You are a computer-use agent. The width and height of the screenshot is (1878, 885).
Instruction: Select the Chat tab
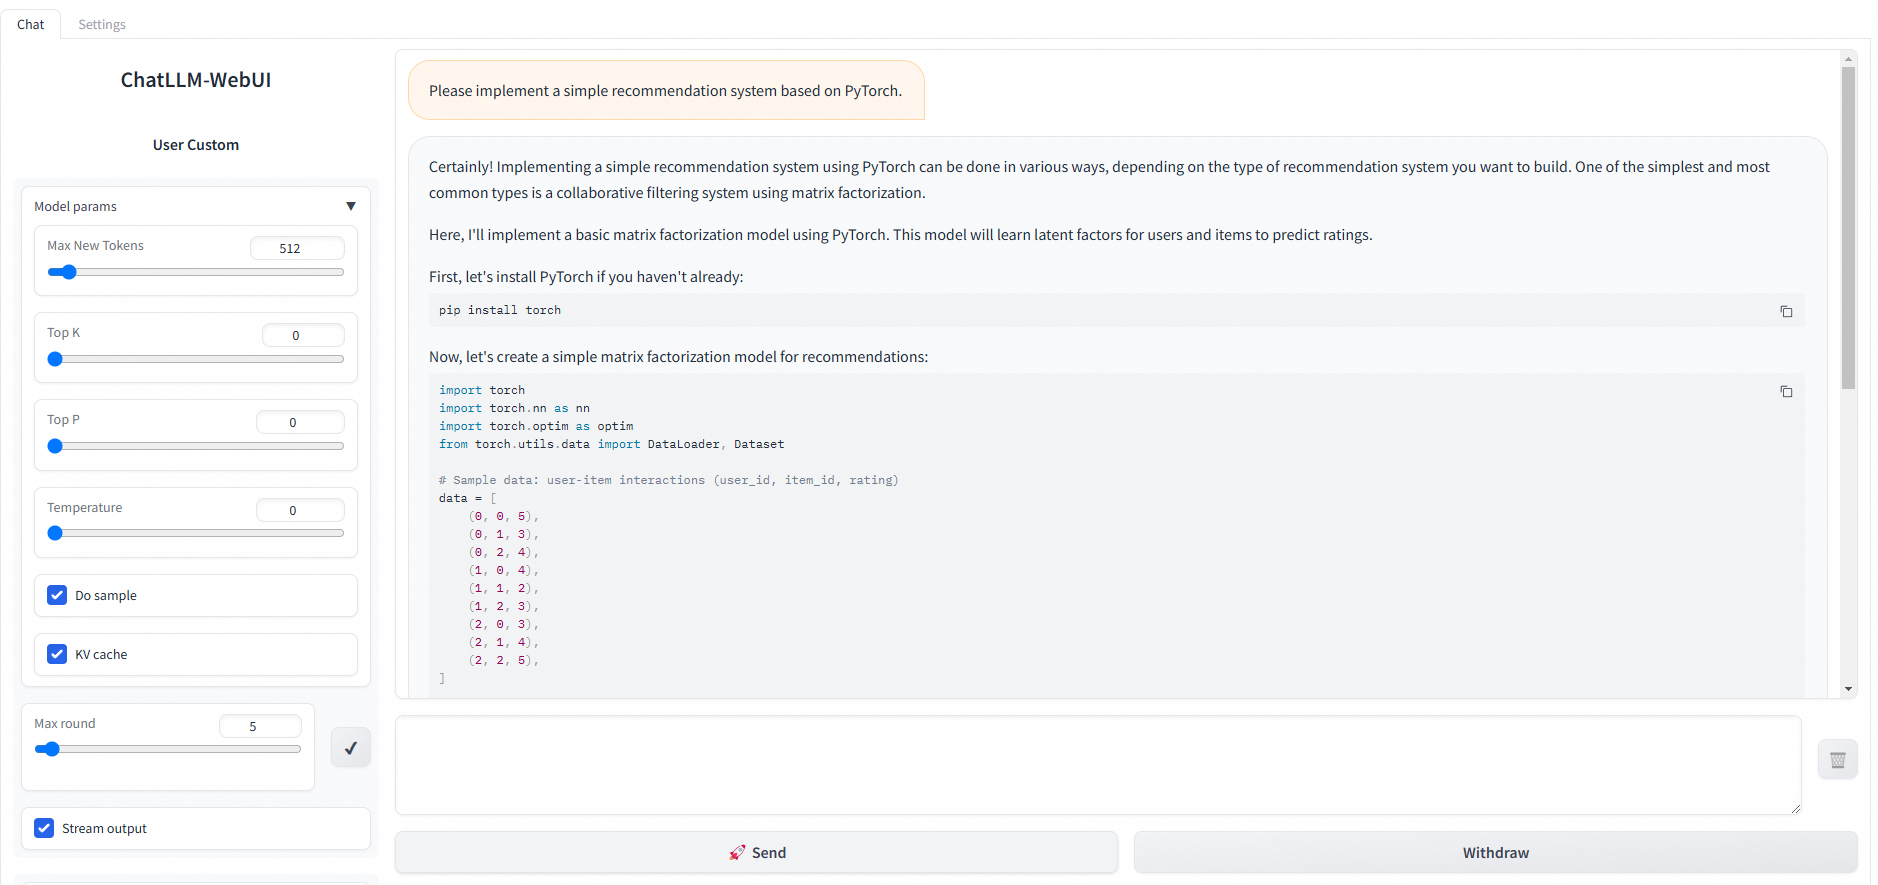pyautogui.click(x=31, y=24)
